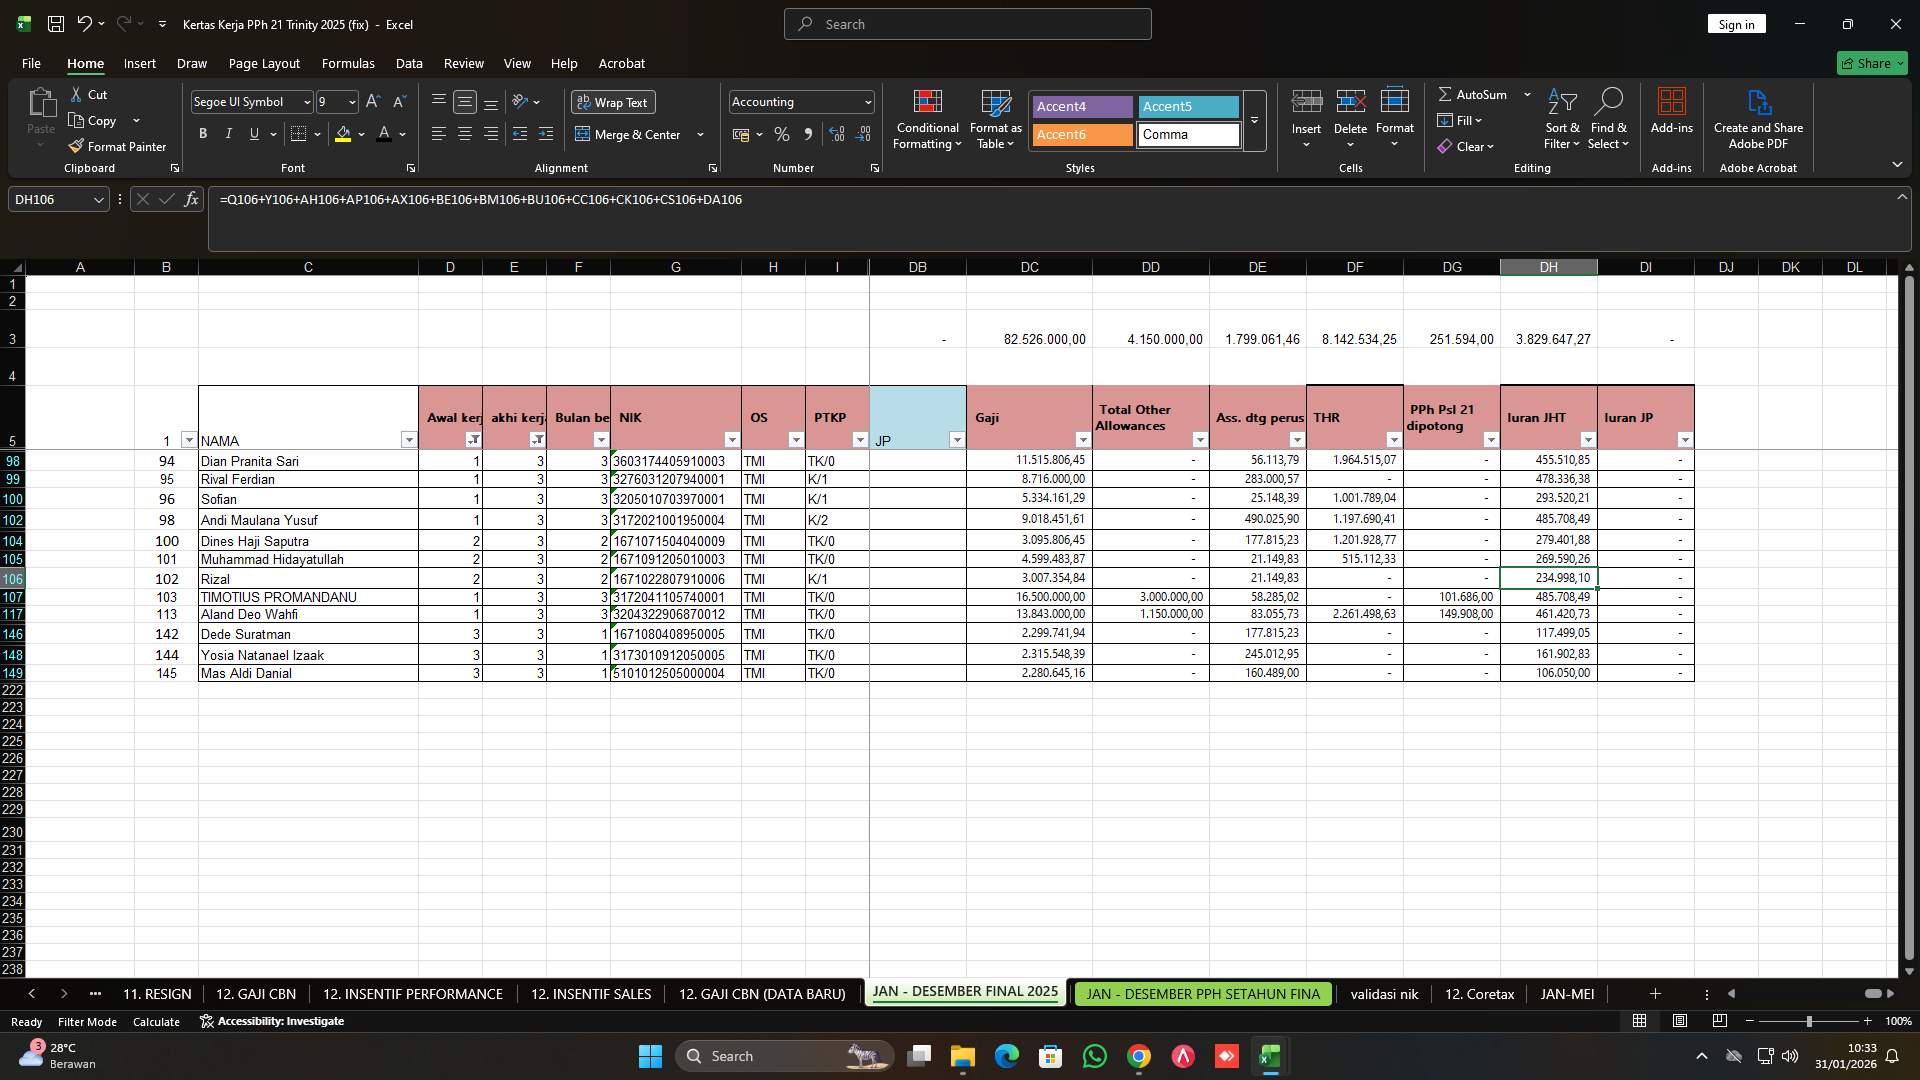Toggle Wrap Text on the cell
Screen dimensions: 1920x1080
[612, 102]
